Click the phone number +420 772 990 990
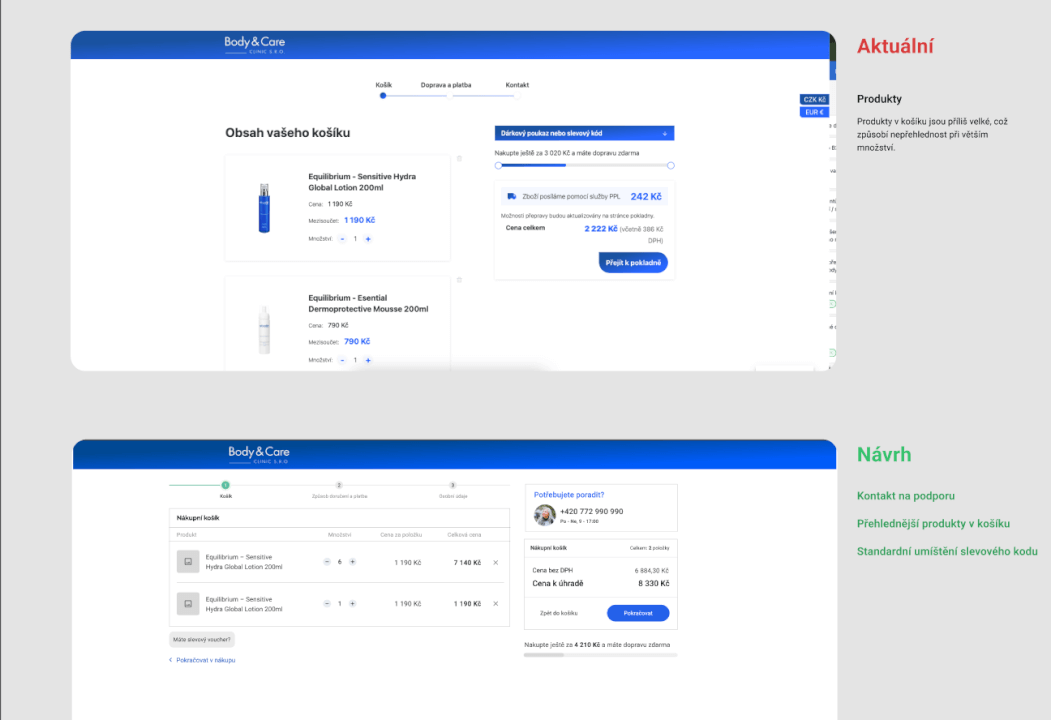 pyautogui.click(x=591, y=511)
